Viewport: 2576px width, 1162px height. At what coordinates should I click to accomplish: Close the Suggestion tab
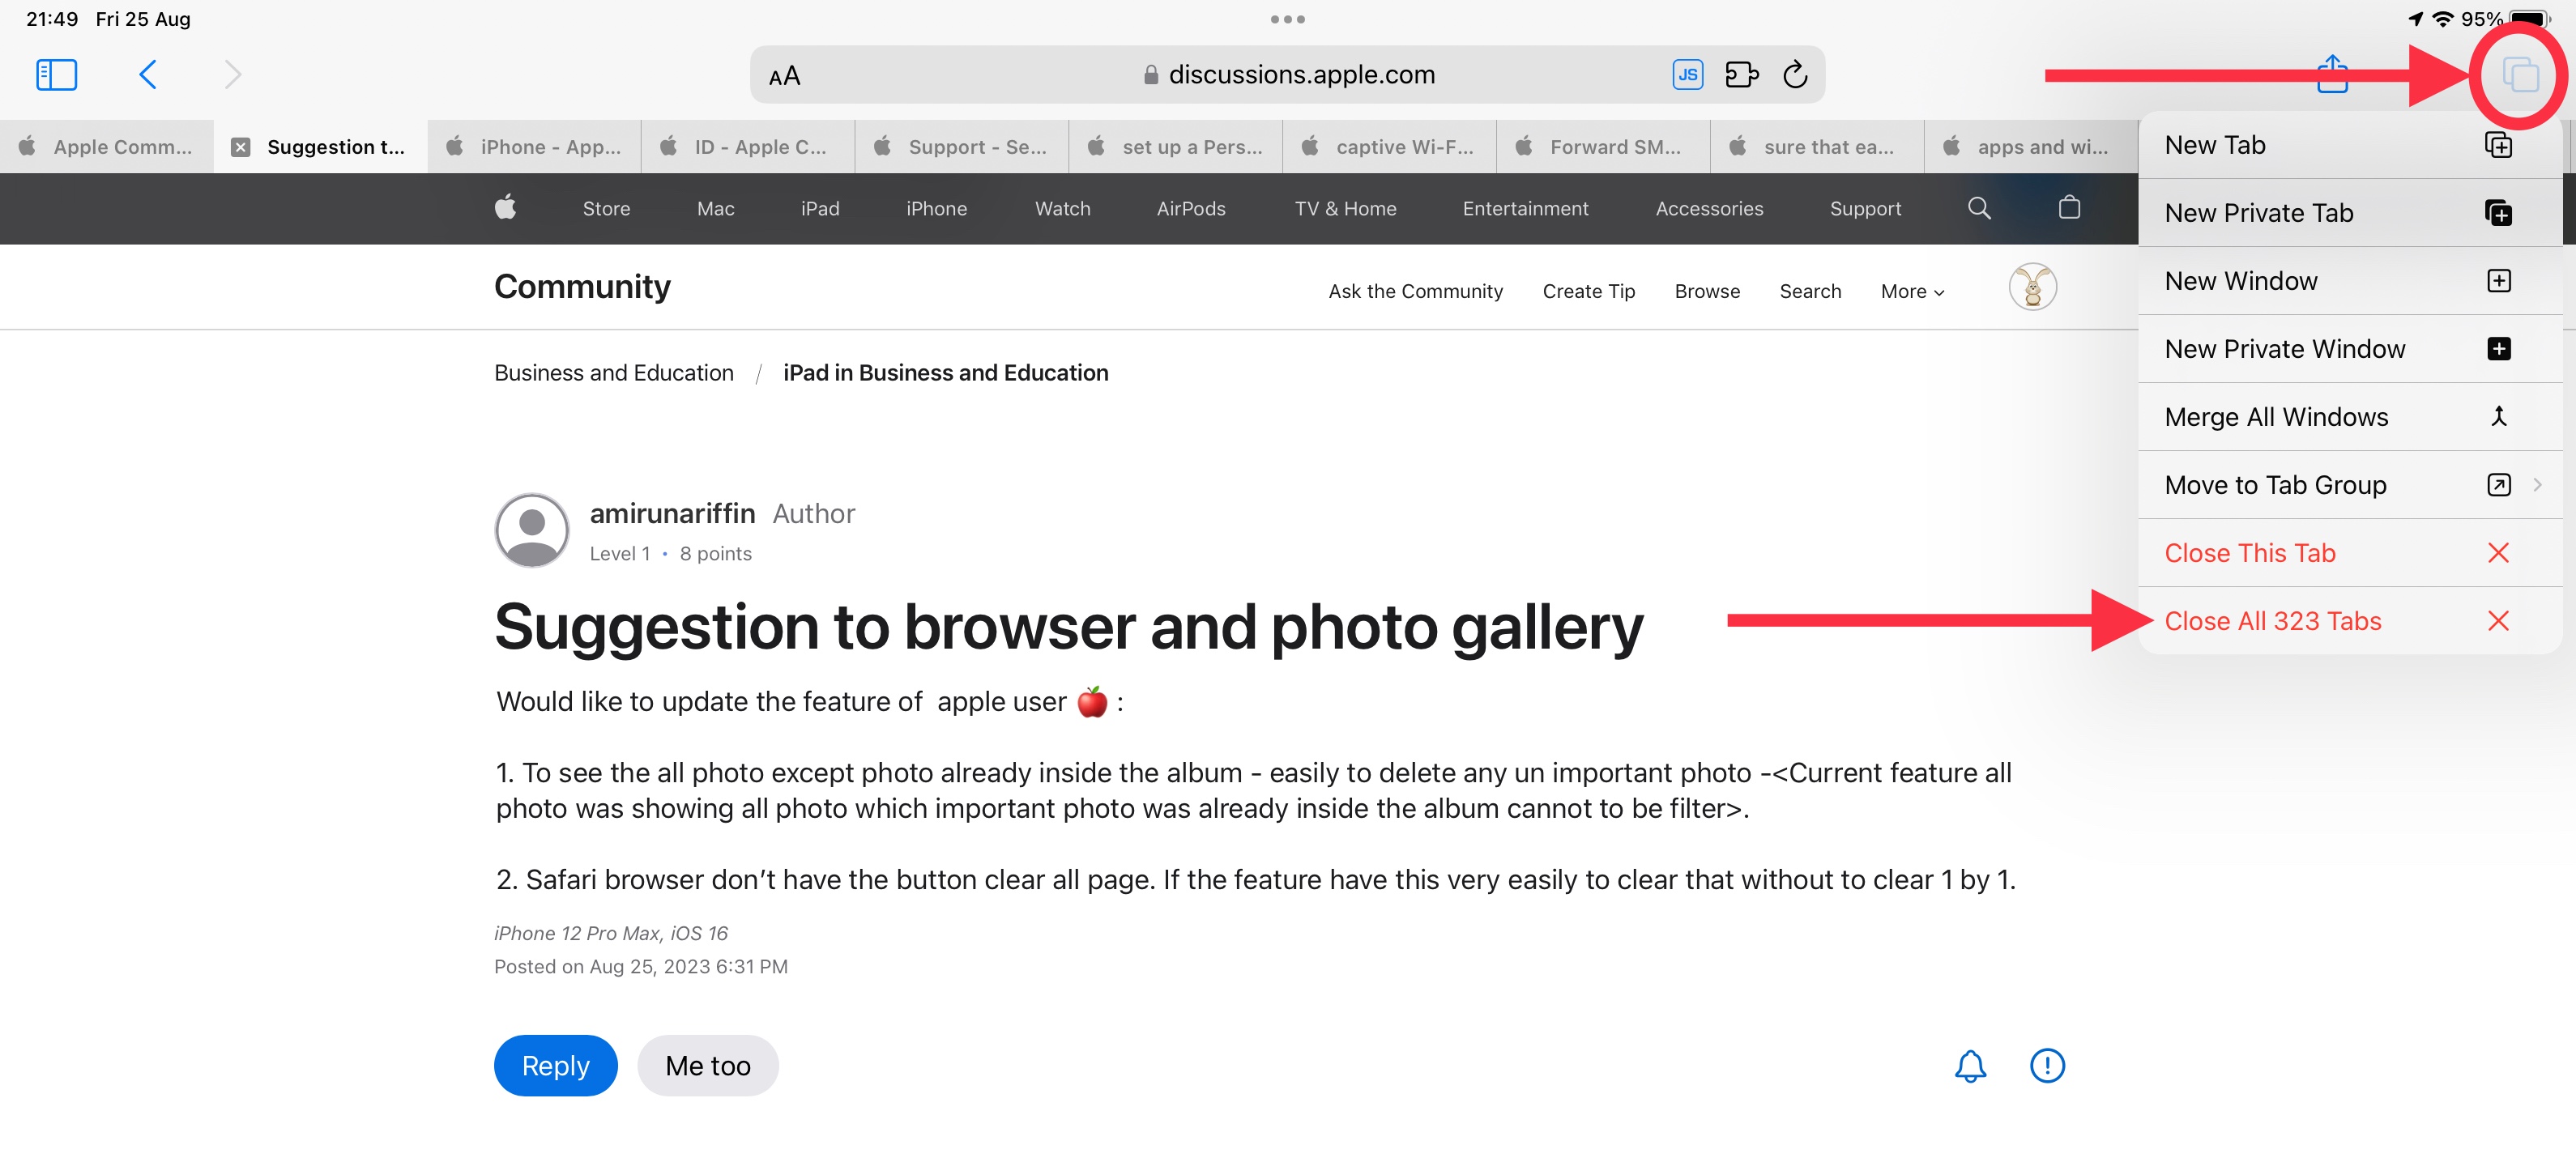241,147
